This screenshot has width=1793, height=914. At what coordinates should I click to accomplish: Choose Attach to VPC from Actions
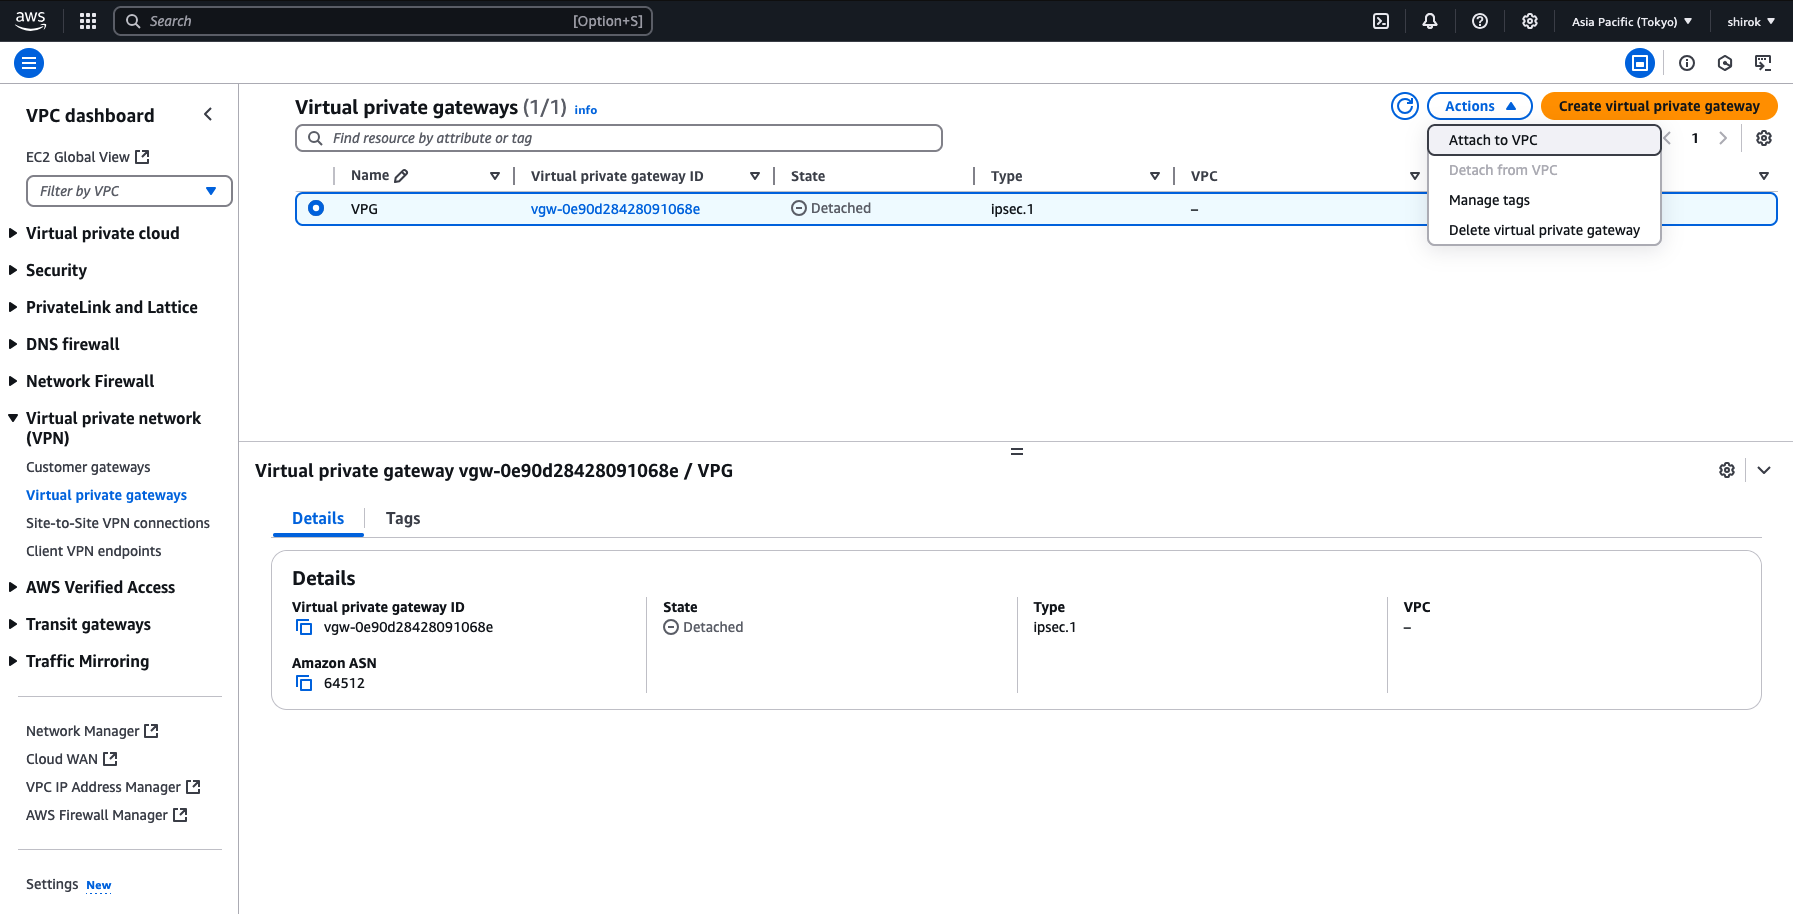pyautogui.click(x=1544, y=140)
